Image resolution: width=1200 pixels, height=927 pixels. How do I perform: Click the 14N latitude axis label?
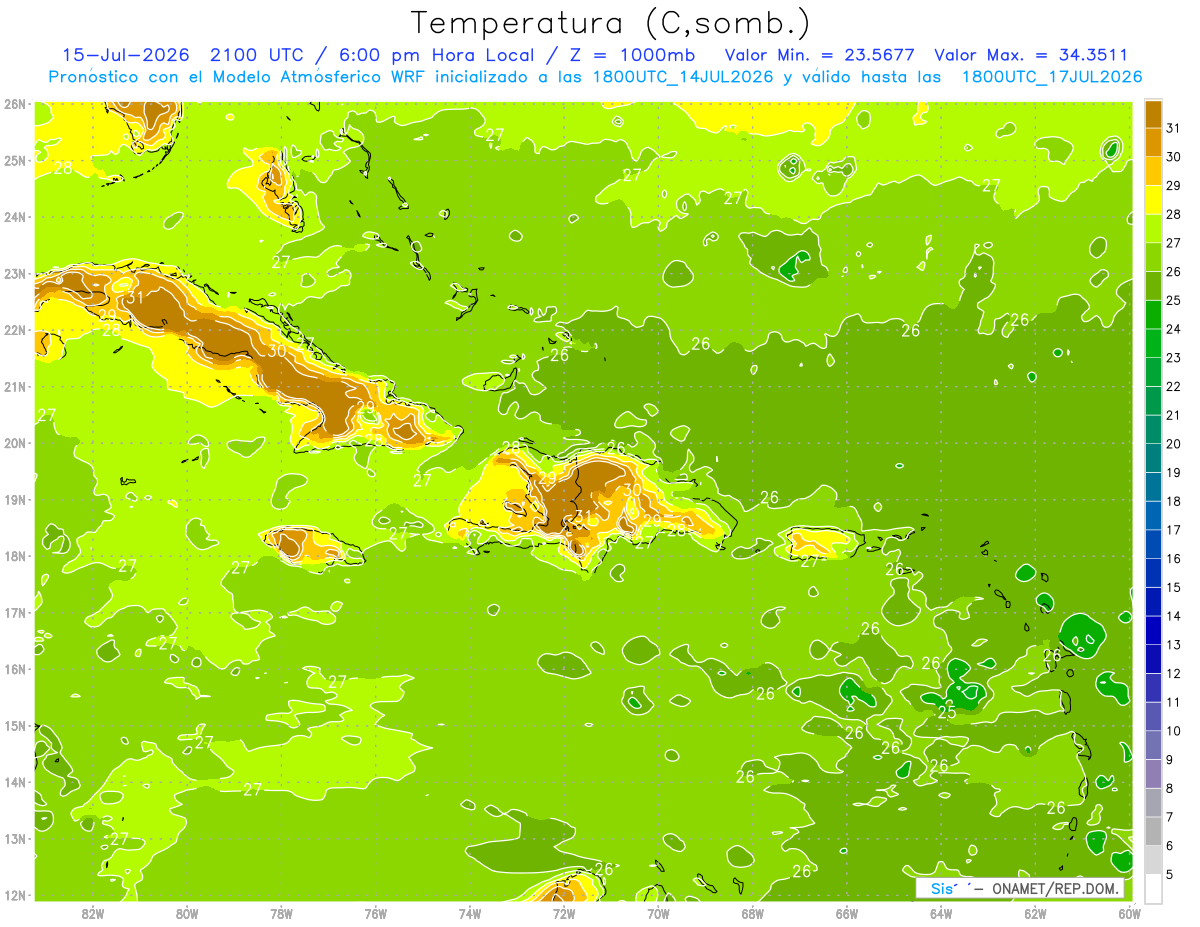15,782
